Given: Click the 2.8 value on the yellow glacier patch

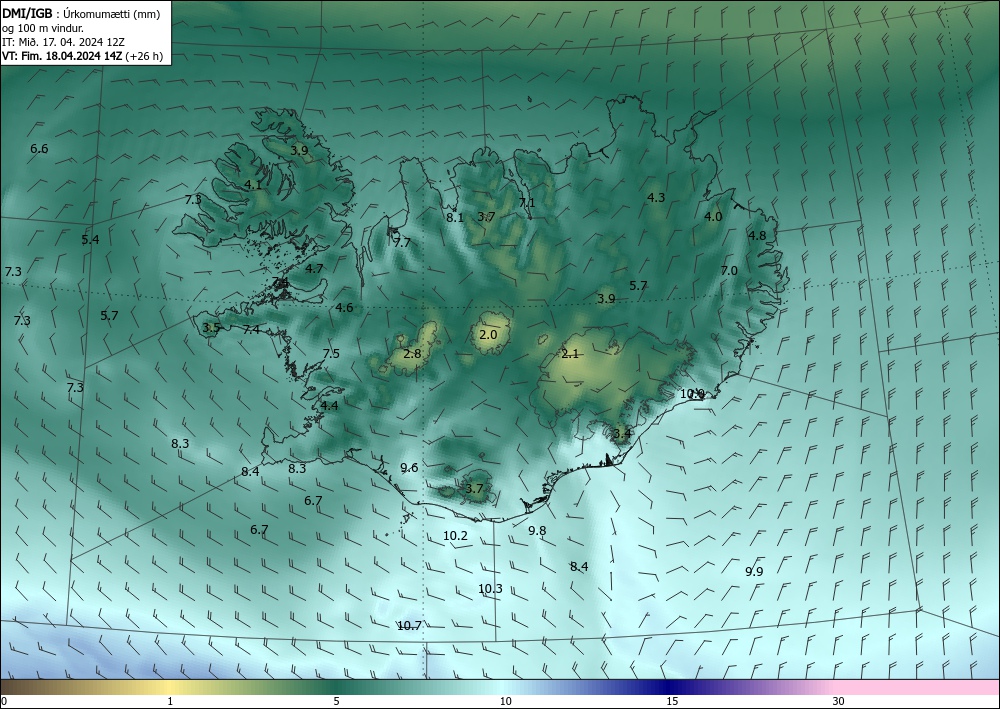Looking at the screenshot, I should pyautogui.click(x=413, y=353).
